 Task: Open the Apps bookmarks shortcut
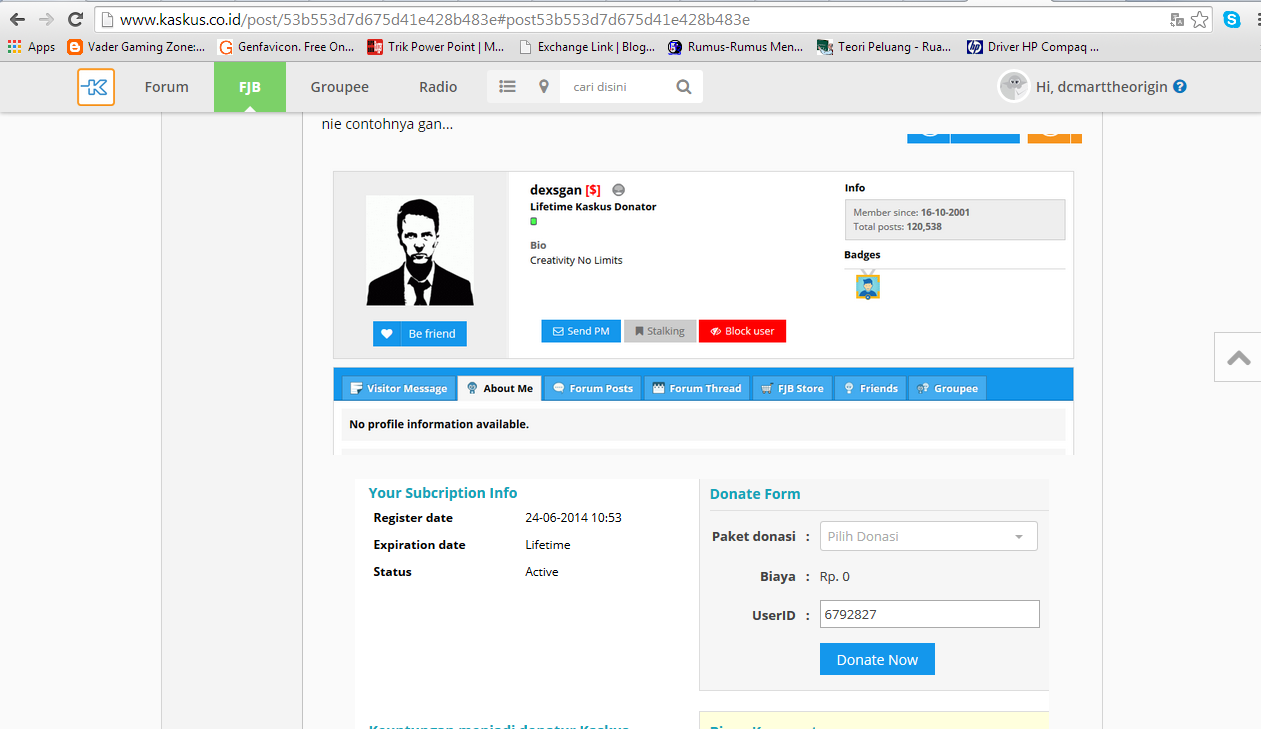31,46
